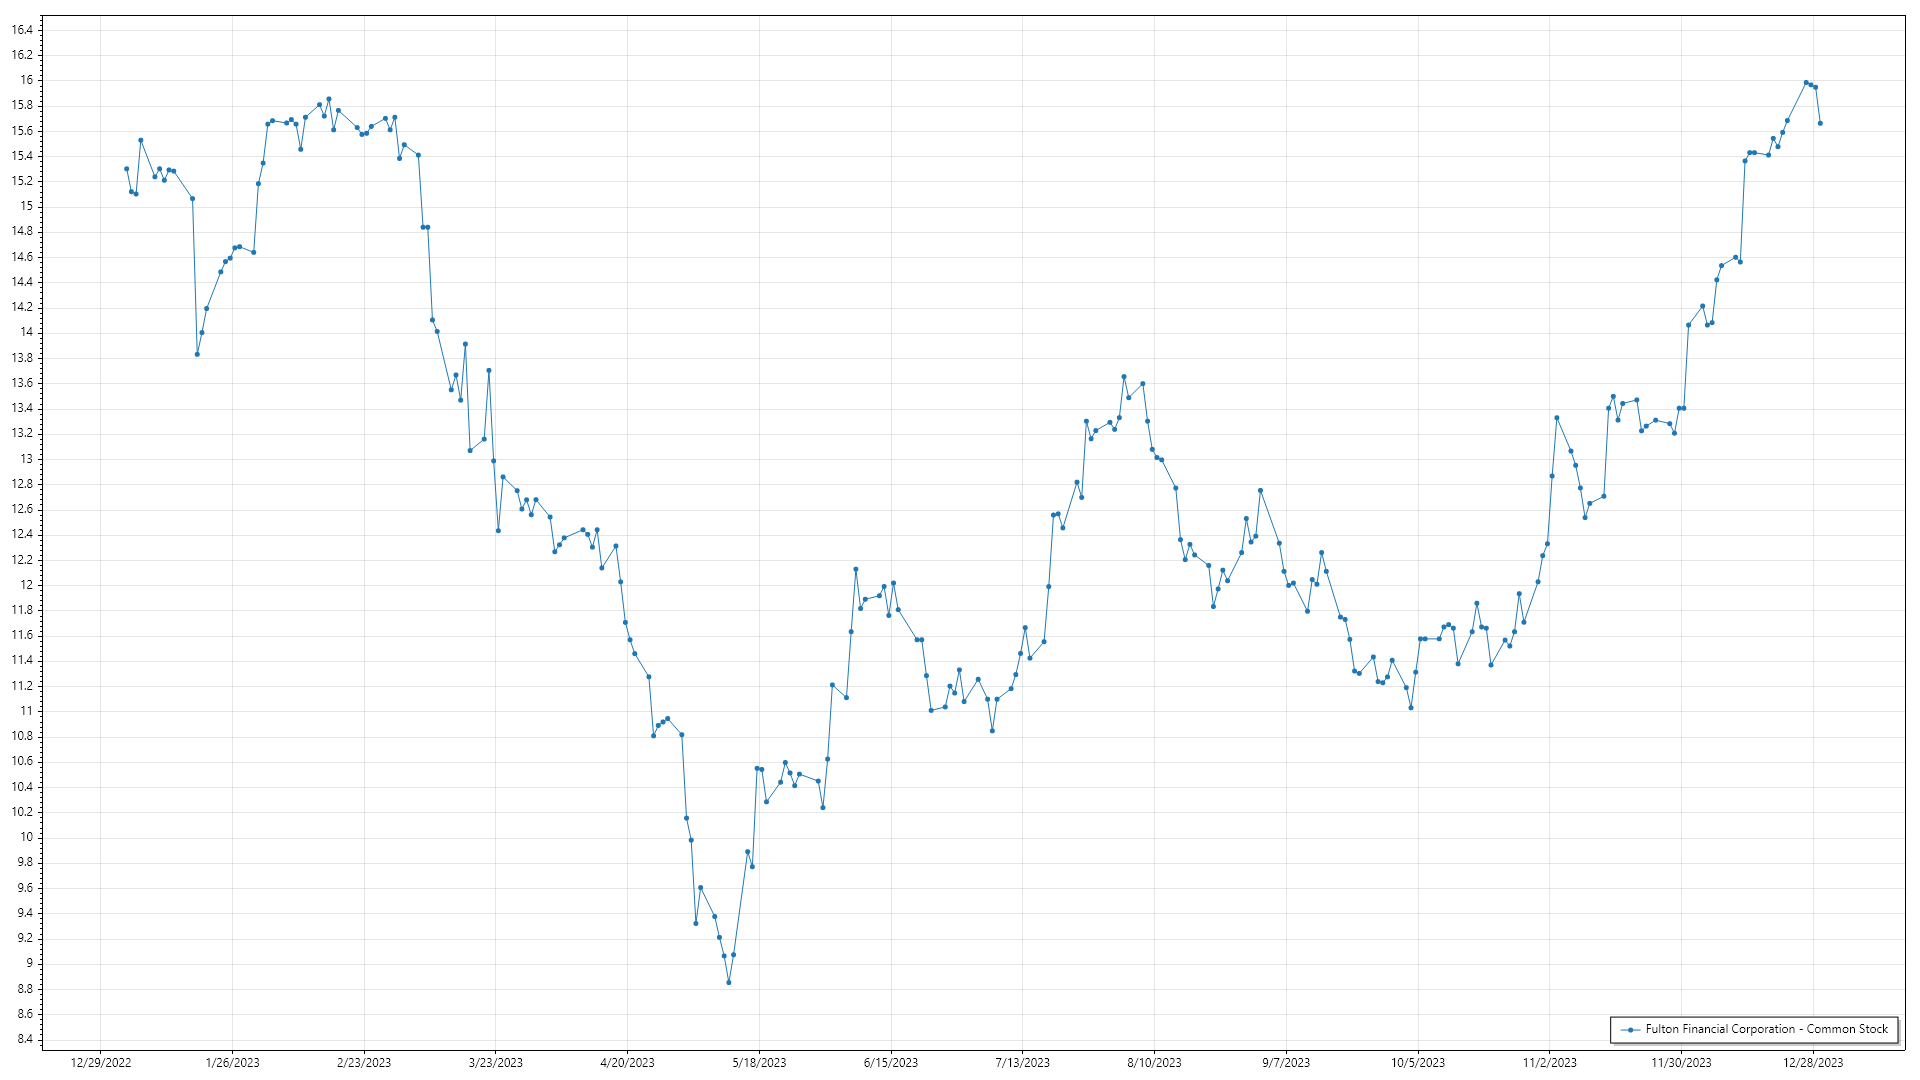Select the 7/13/2023 x-axis date label
Screen dimensions: 1920x1080
pos(1022,1062)
